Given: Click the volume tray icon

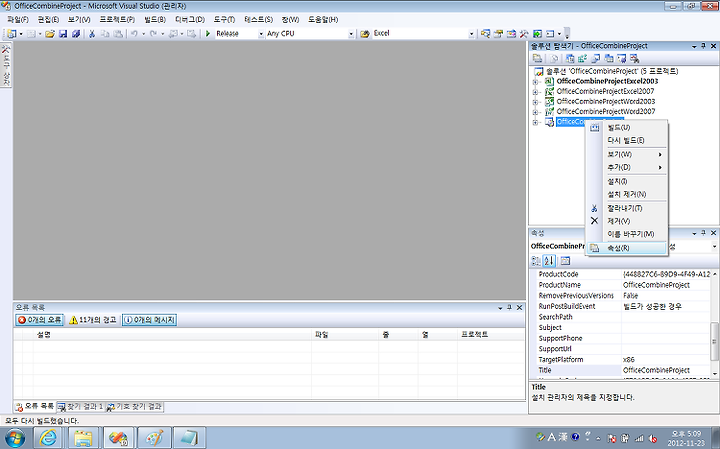Looking at the screenshot, I should [652, 438].
